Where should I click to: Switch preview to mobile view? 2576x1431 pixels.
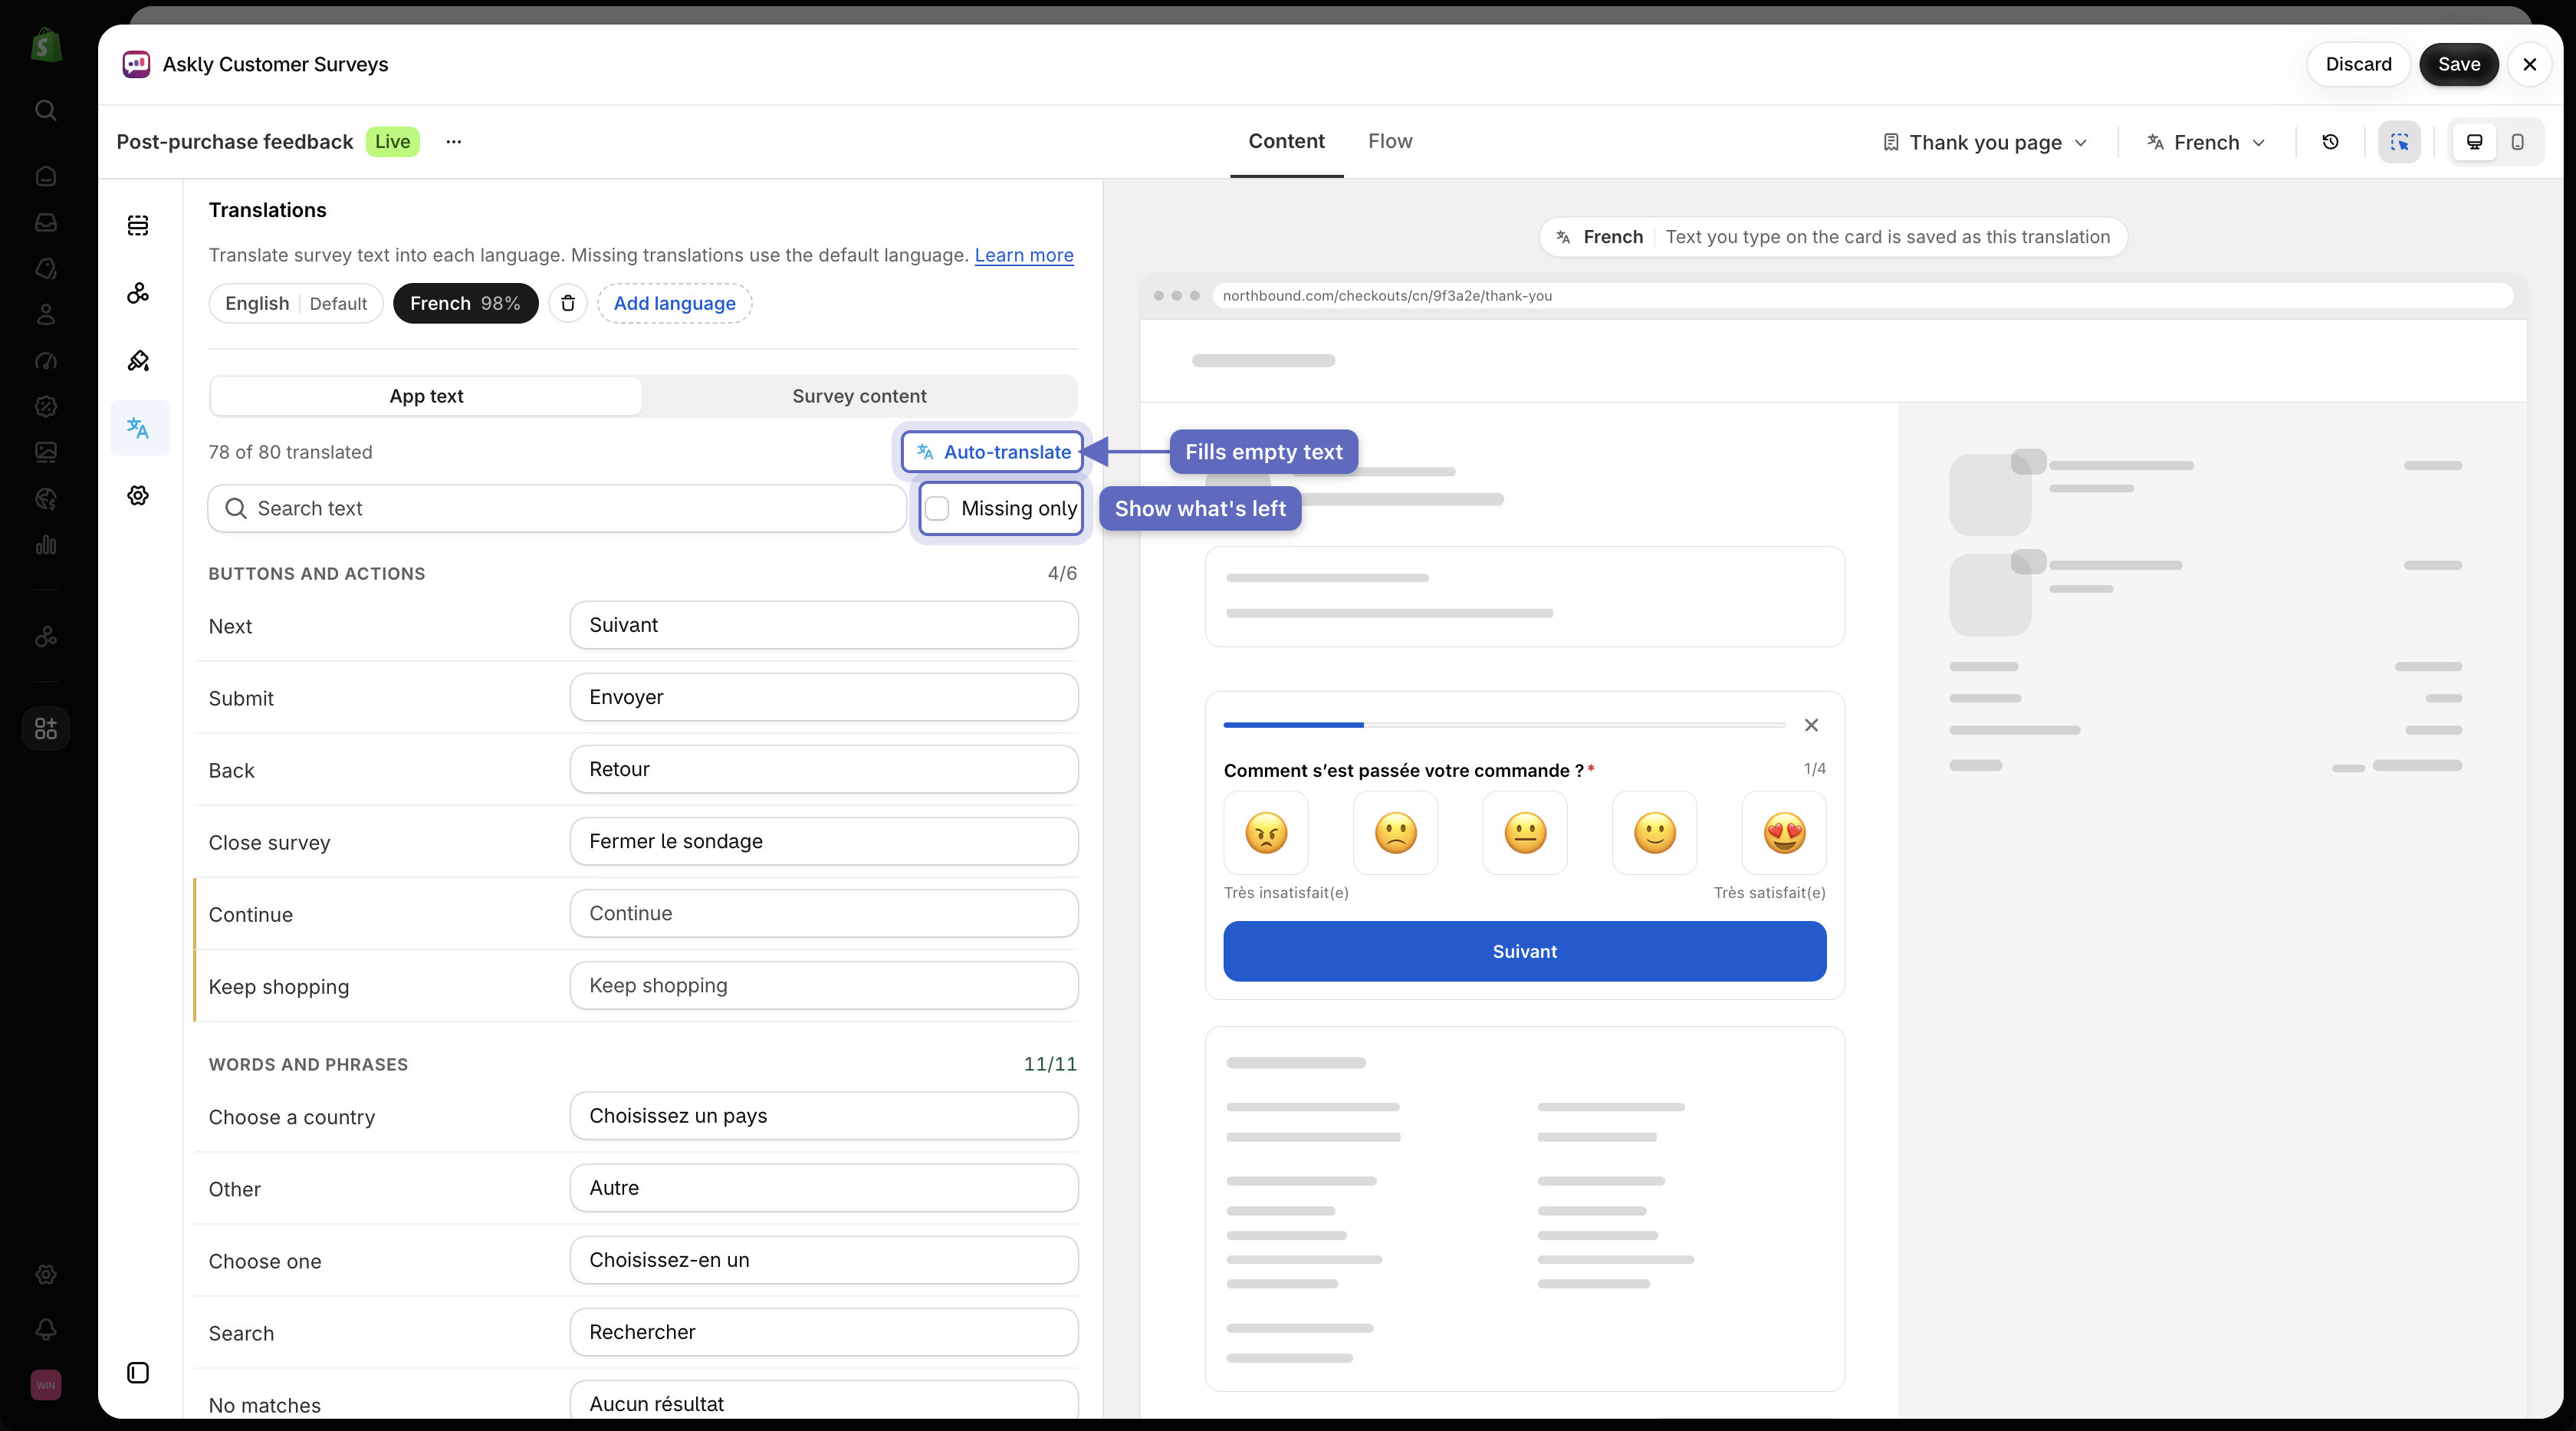2517,142
